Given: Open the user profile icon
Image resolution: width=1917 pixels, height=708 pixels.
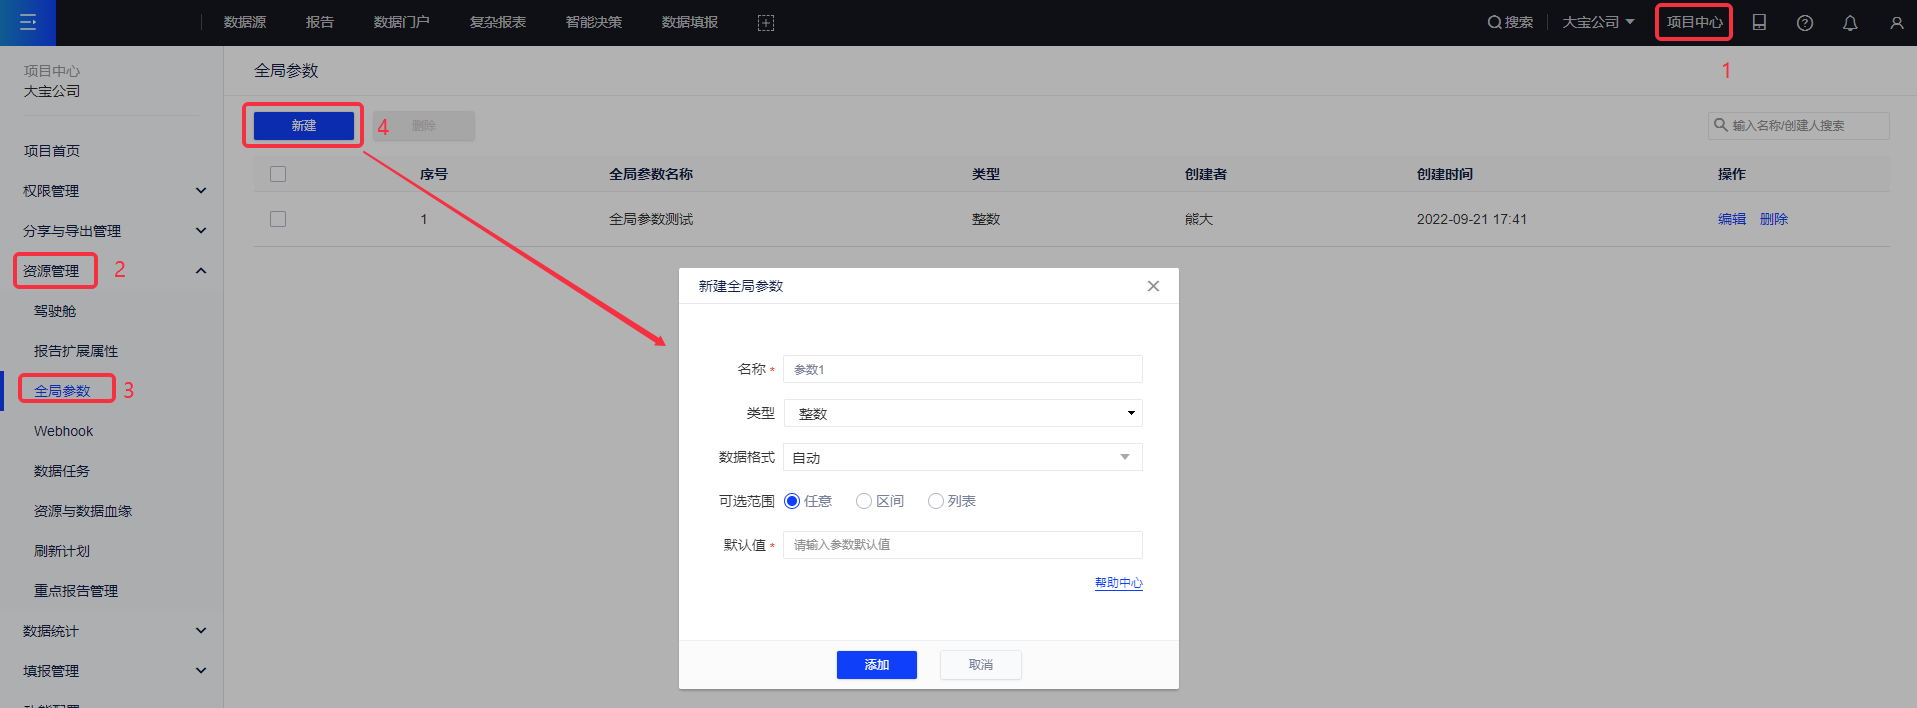Looking at the screenshot, I should click(1896, 22).
